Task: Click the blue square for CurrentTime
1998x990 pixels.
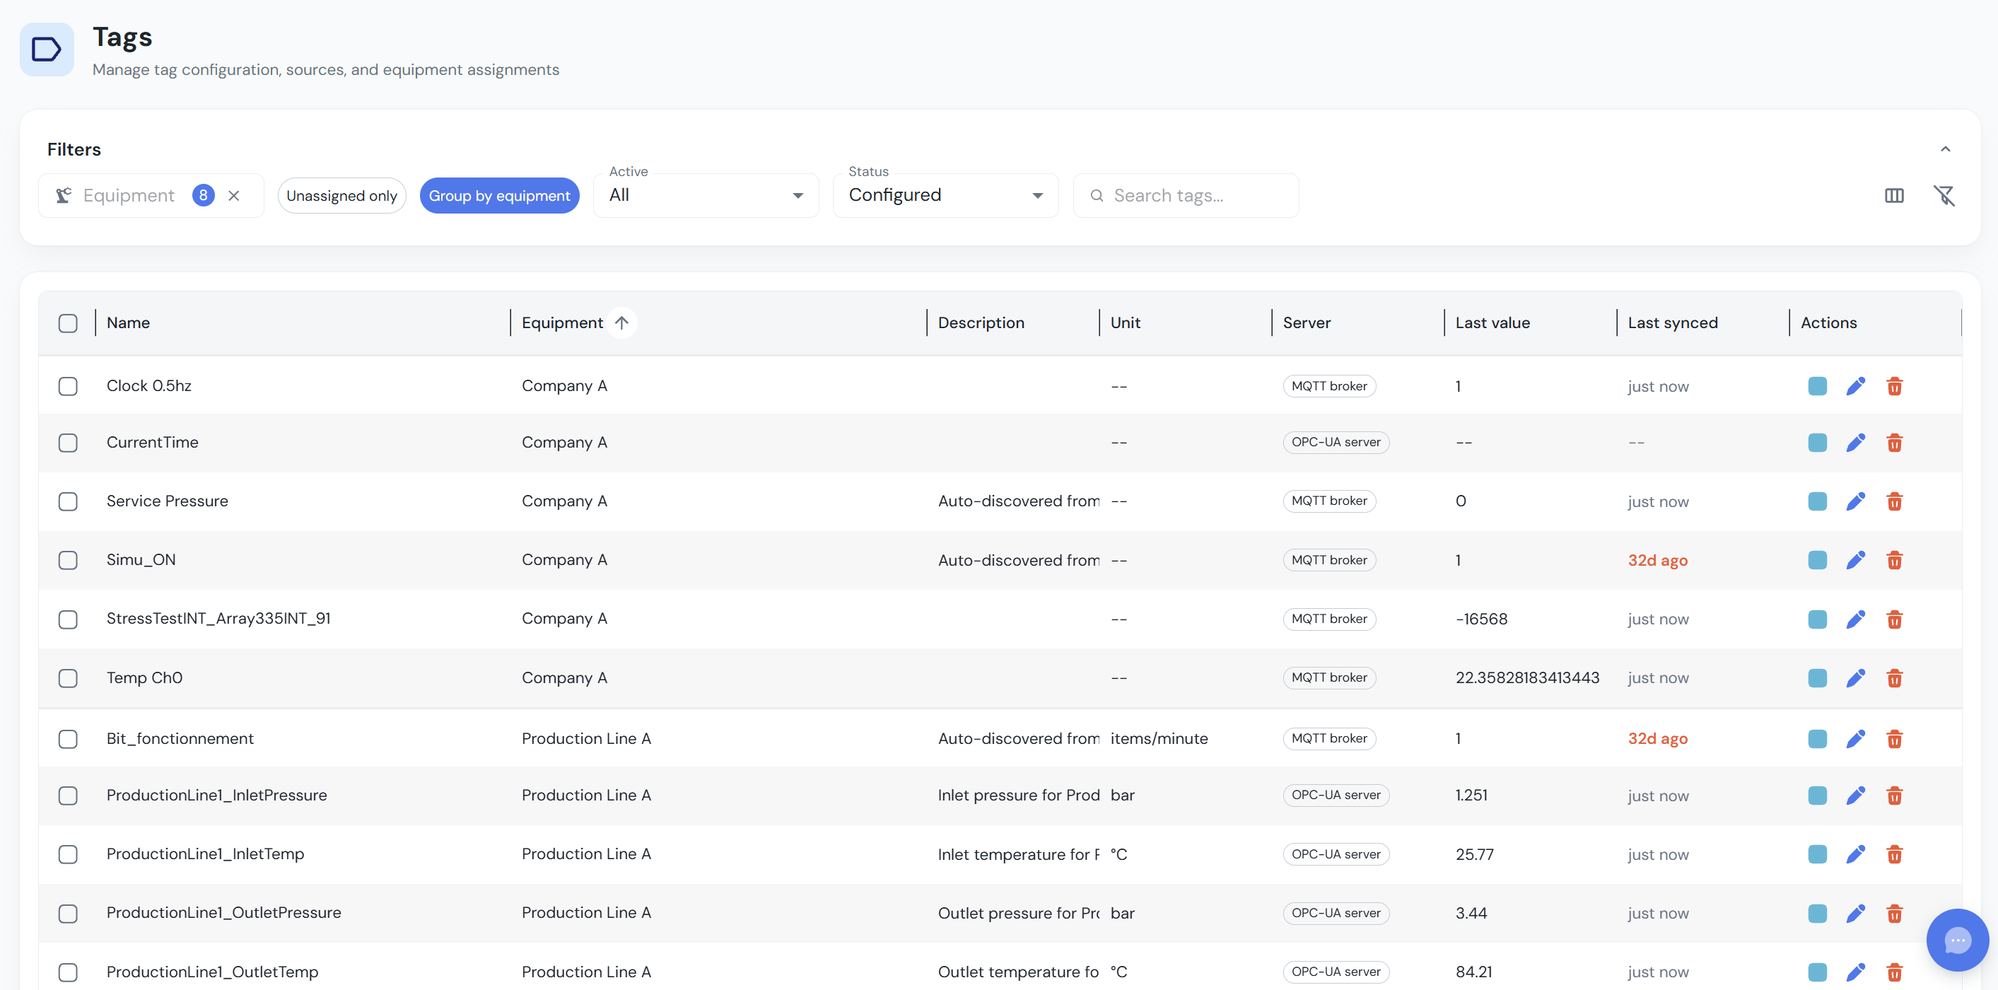Action: coord(1818,443)
